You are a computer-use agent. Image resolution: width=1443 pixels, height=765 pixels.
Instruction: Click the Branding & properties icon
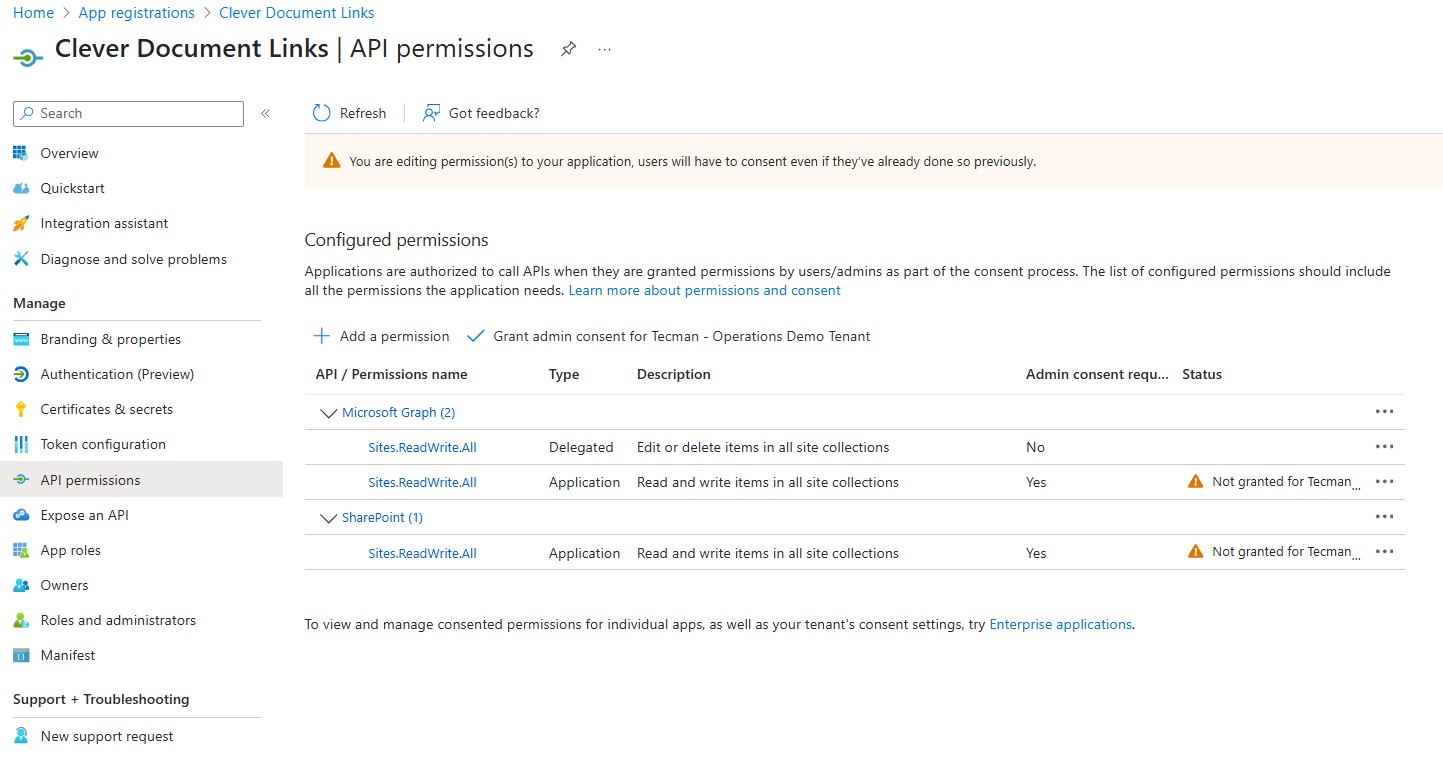[x=21, y=339]
